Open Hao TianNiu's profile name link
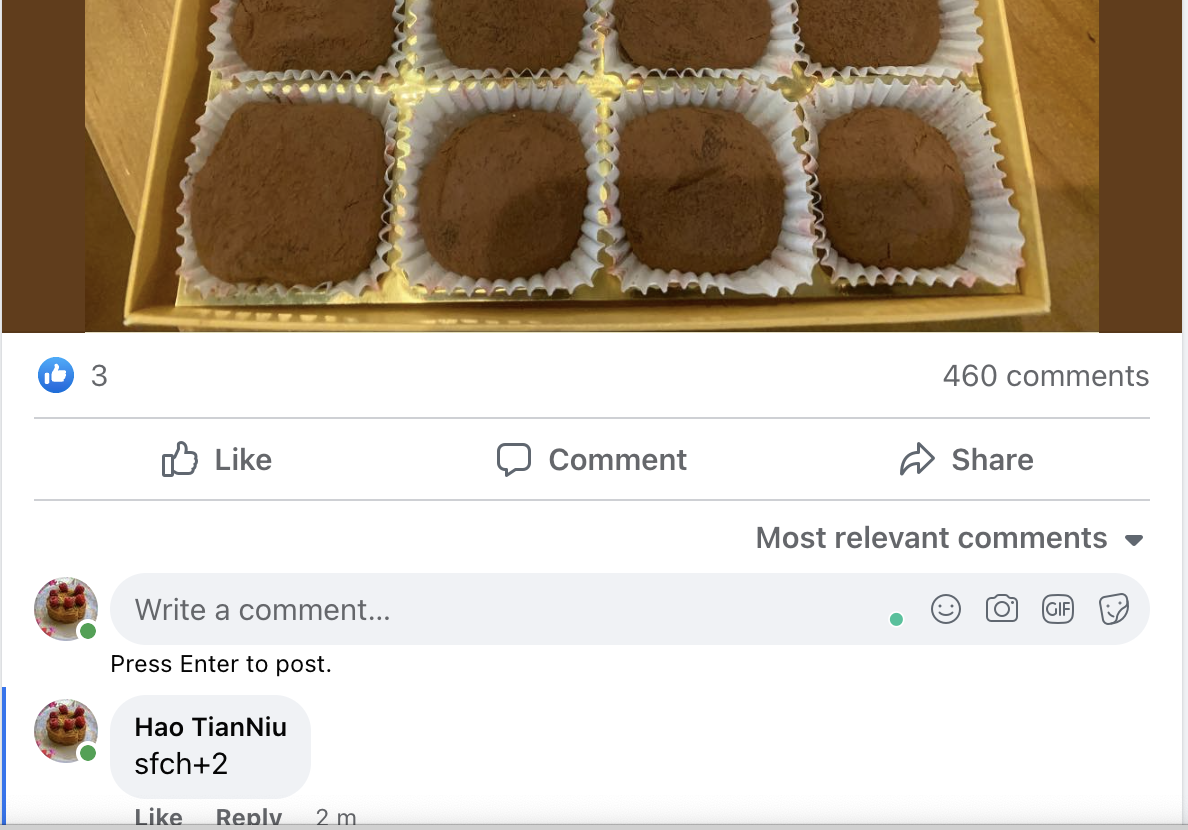This screenshot has width=1188, height=830. click(x=210, y=727)
